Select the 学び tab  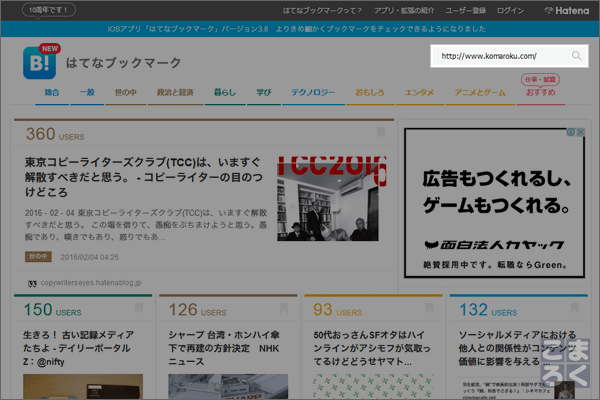(x=264, y=92)
